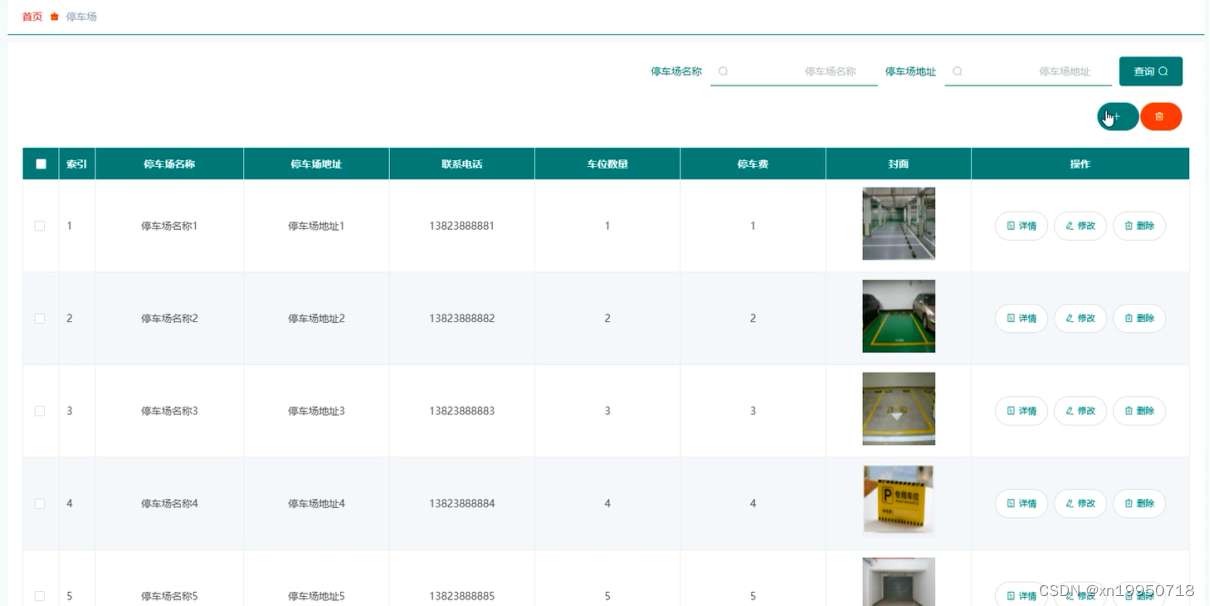Select cell 停车场地址4
Screen dimensions: 1210x606
[x=316, y=504]
